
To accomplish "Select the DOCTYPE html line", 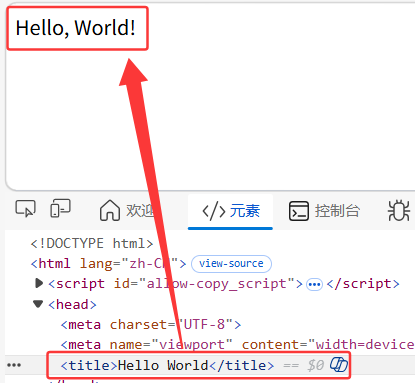I will pos(92,243).
